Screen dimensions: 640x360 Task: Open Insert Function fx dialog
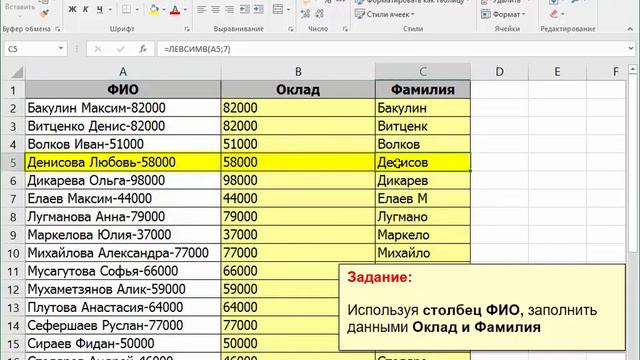coord(142,49)
